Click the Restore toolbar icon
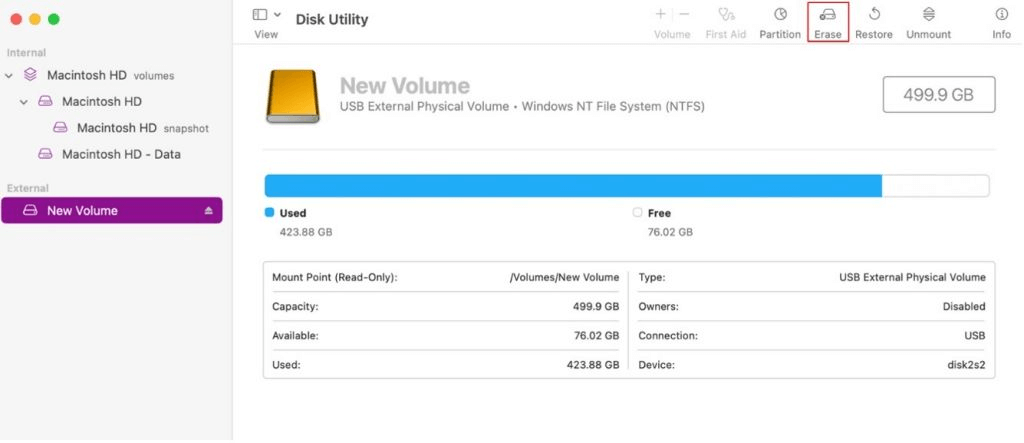This screenshot has width=1024, height=443. 873,15
